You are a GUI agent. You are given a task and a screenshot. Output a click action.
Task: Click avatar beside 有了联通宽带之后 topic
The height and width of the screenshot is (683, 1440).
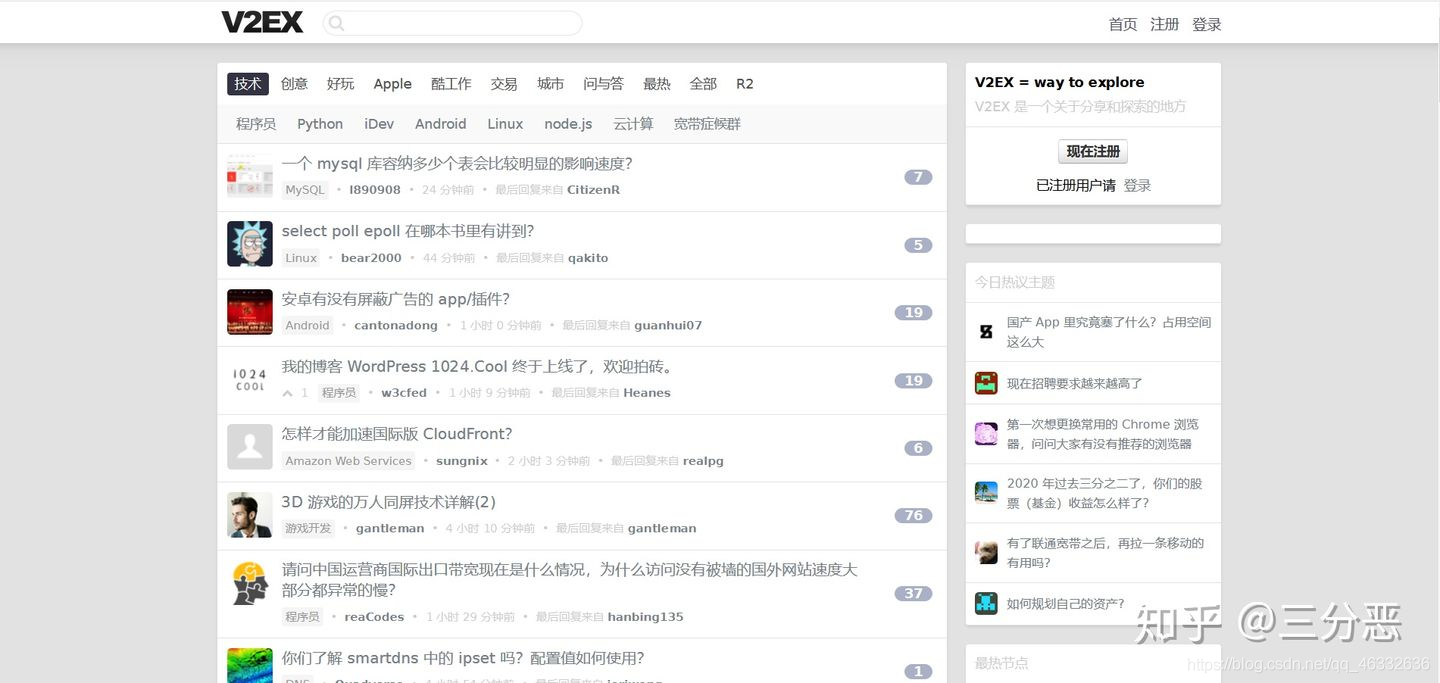986,552
